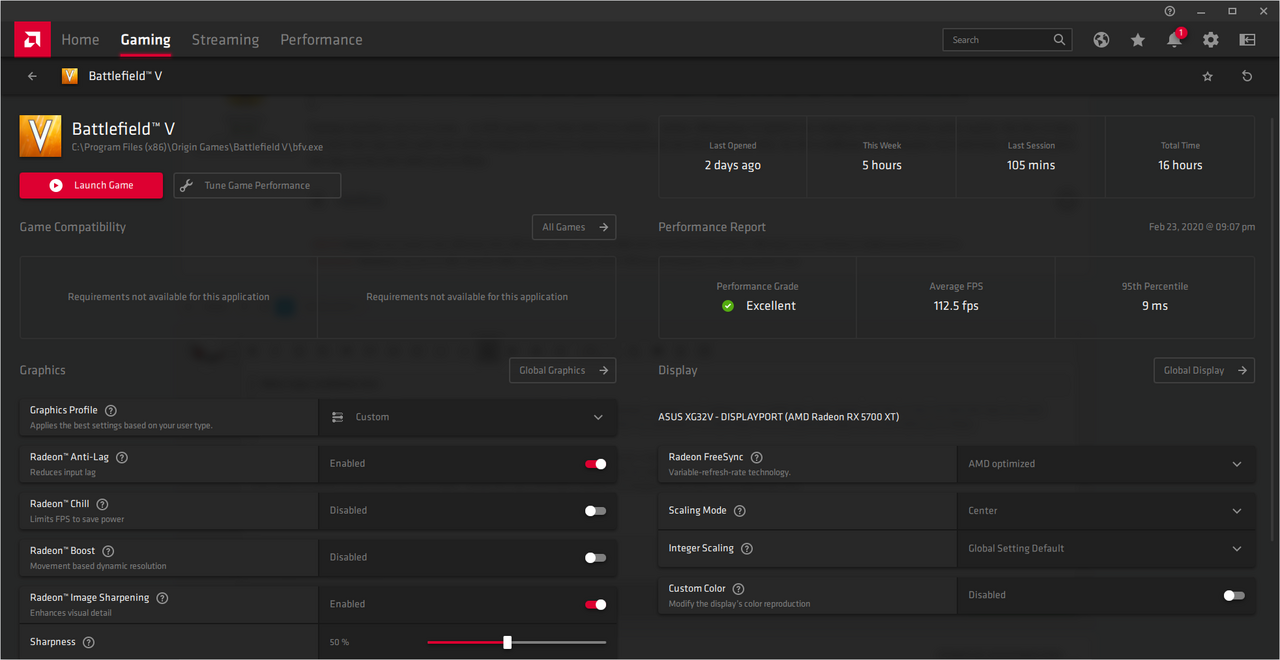Disable Radeon Anti-Lag toggle
The image size is (1280, 660).
pyautogui.click(x=595, y=464)
